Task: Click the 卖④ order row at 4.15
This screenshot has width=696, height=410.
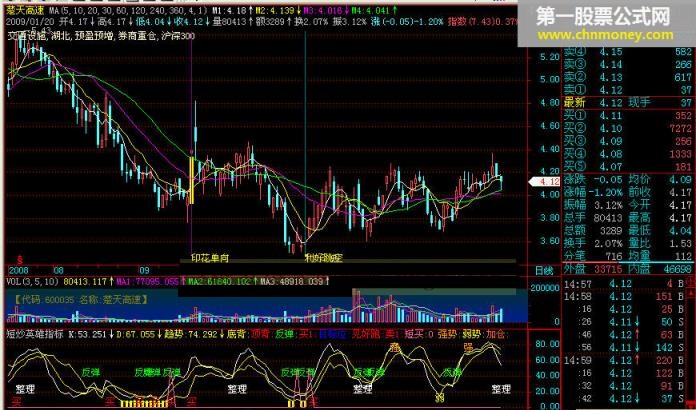Action: [x=628, y=52]
